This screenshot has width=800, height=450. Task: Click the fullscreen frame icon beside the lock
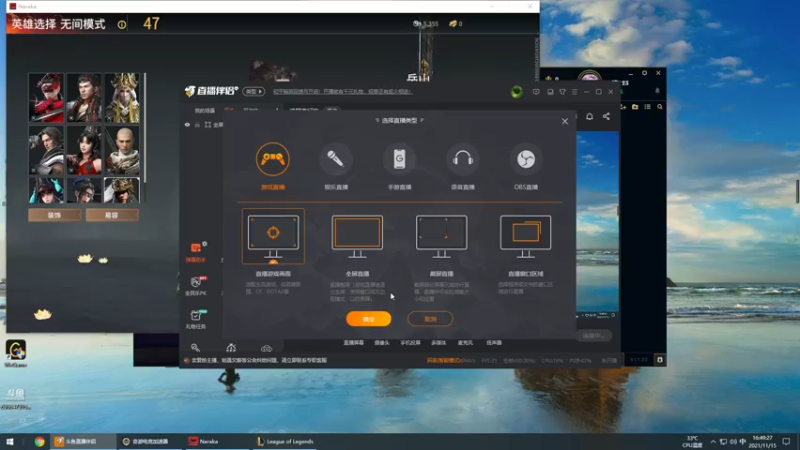(x=208, y=124)
